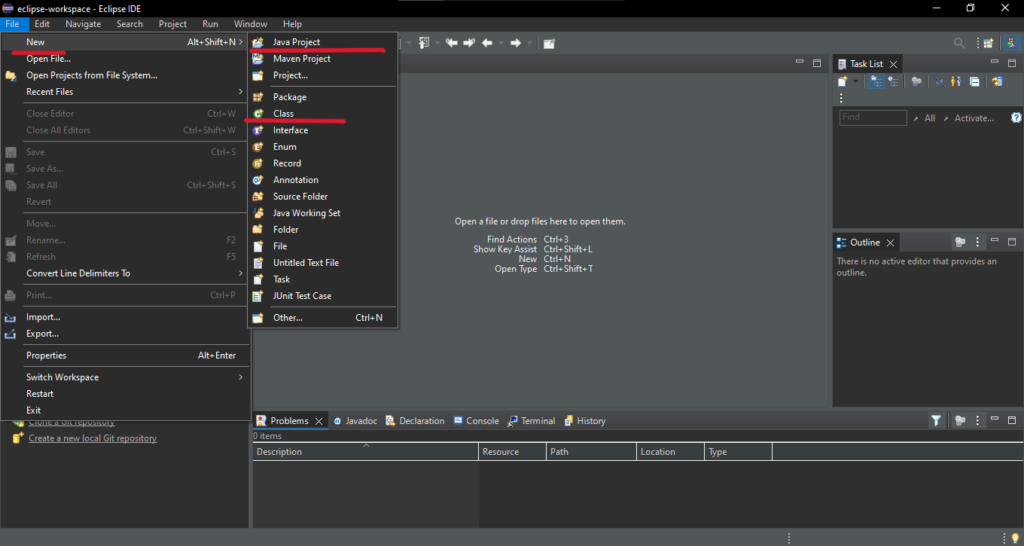This screenshot has width=1024, height=546.
Task: Choose Untitled Text File entry
Action: pyautogui.click(x=323, y=263)
